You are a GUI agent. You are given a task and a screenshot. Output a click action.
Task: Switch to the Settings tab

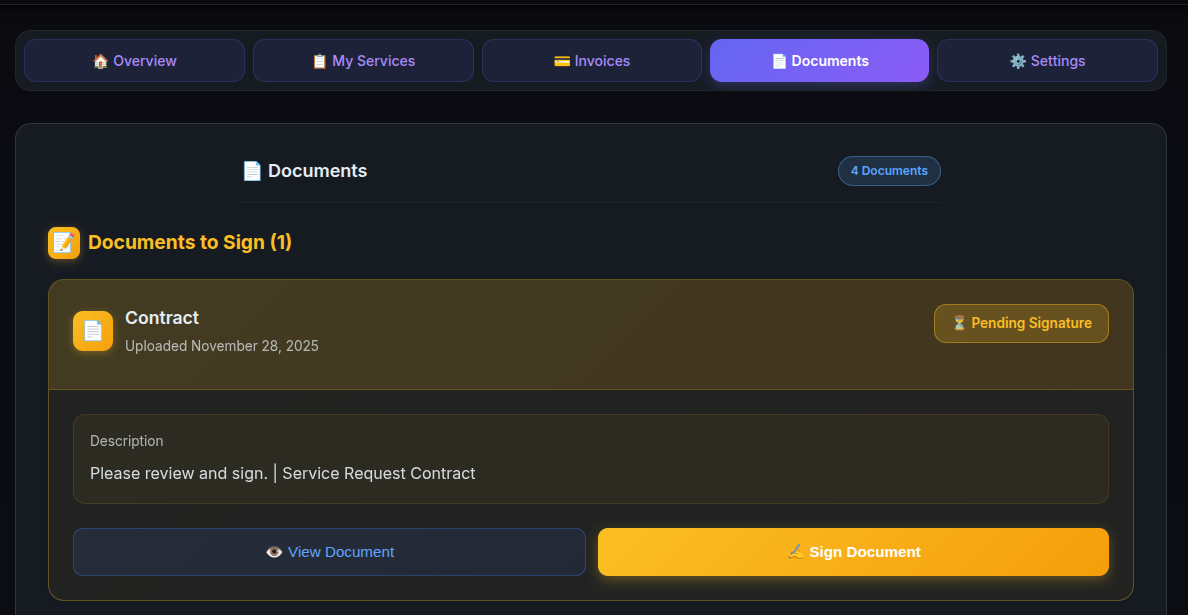pyautogui.click(x=1047, y=60)
